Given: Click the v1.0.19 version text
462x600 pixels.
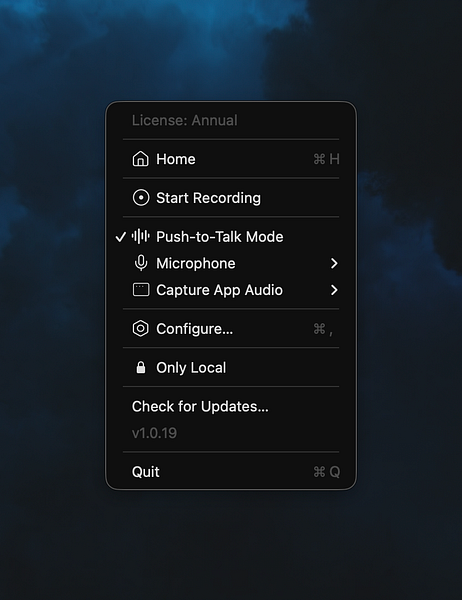Looking at the screenshot, I should coord(154,433).
